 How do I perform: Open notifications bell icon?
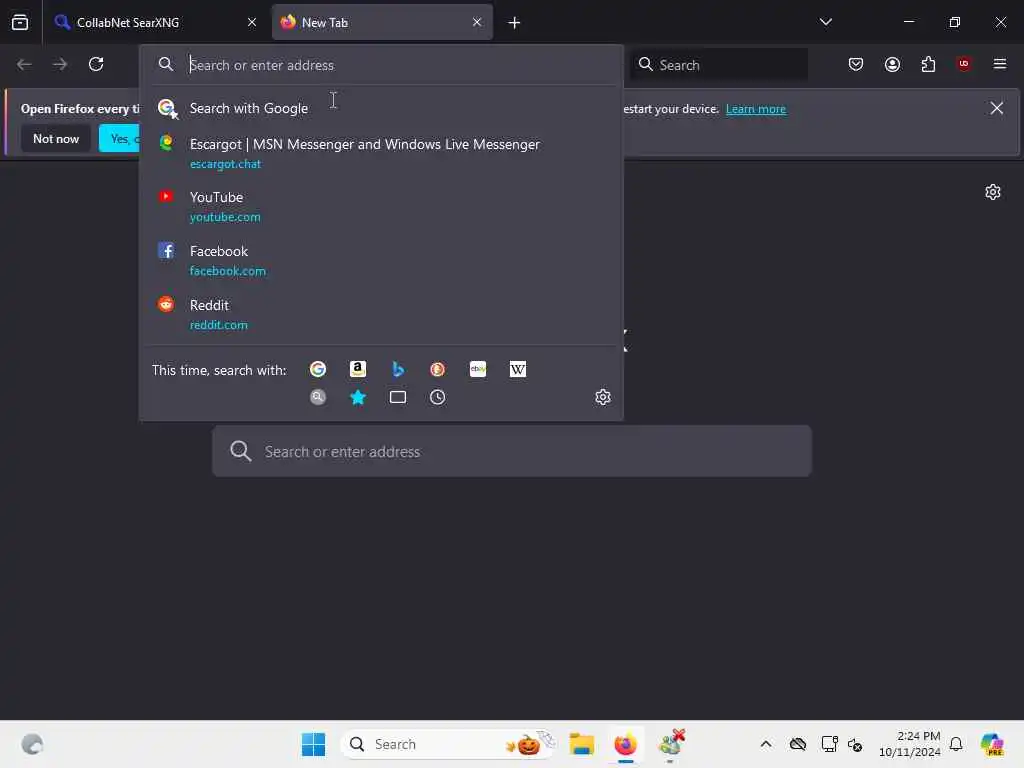coord(956,744)
